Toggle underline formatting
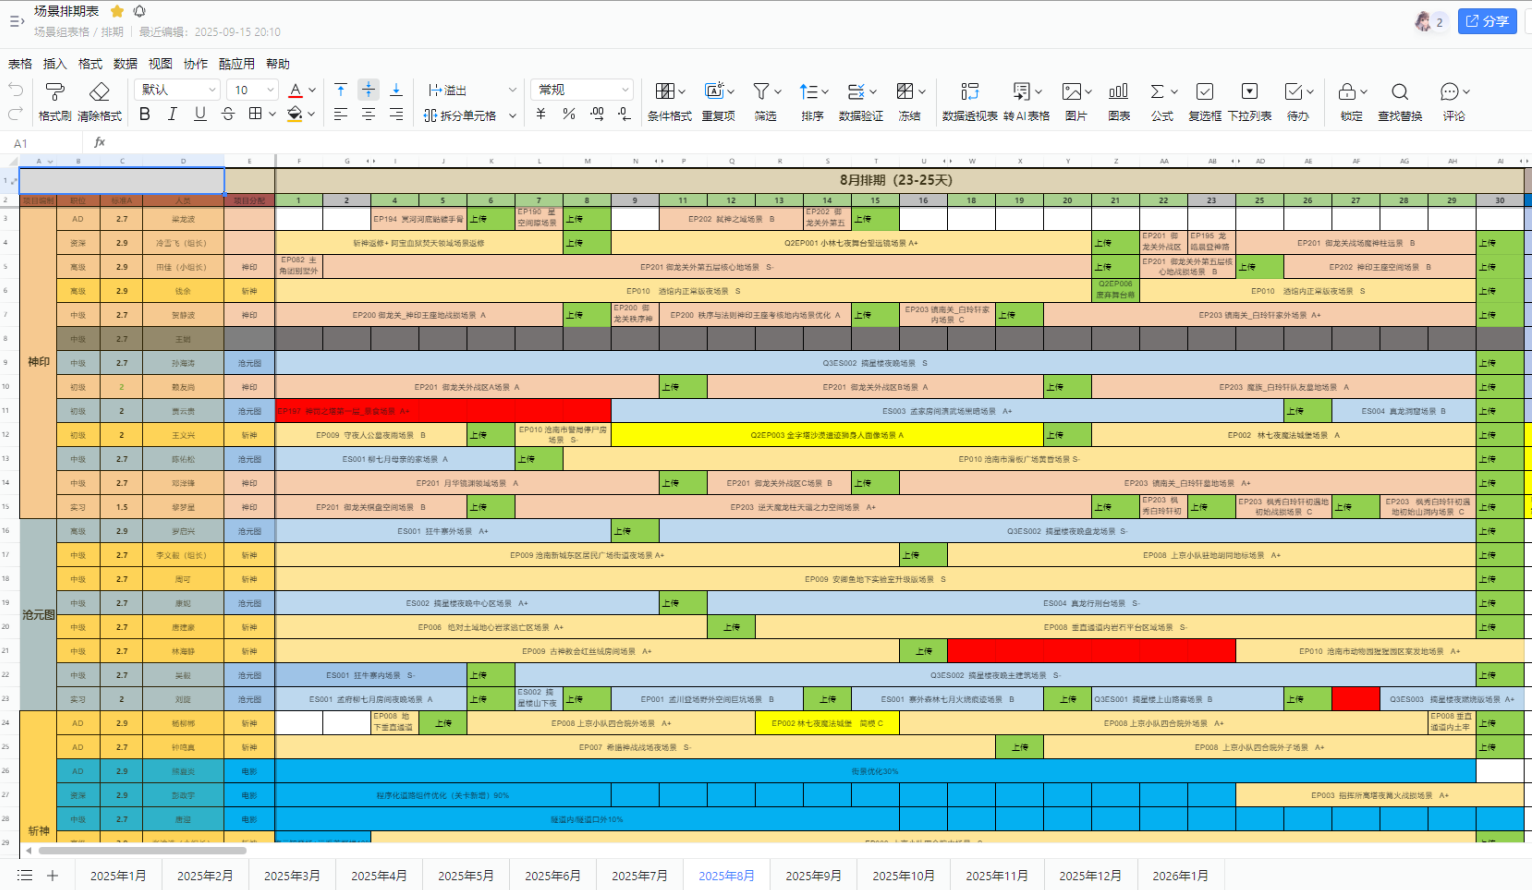Image resolution: width=1532 pixels, height=890 pixels. click(x=200, y=115)
